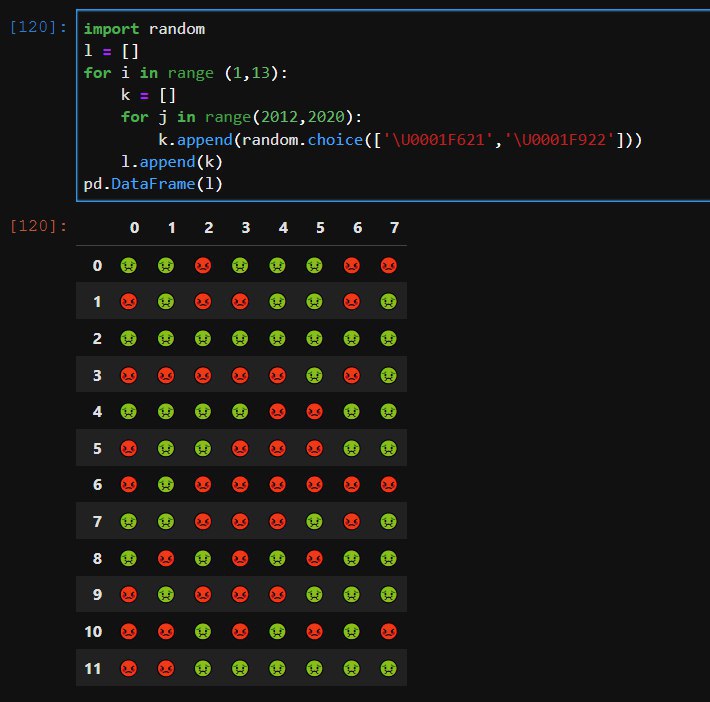Click row index label 11
Image resolution: width=710 pixels, height=702 pixels.
click(93, 669)
